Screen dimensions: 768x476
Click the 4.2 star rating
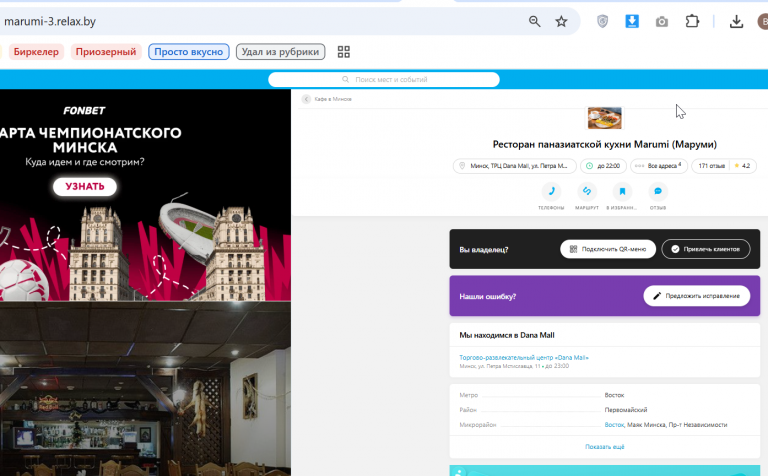click(742, 166)
